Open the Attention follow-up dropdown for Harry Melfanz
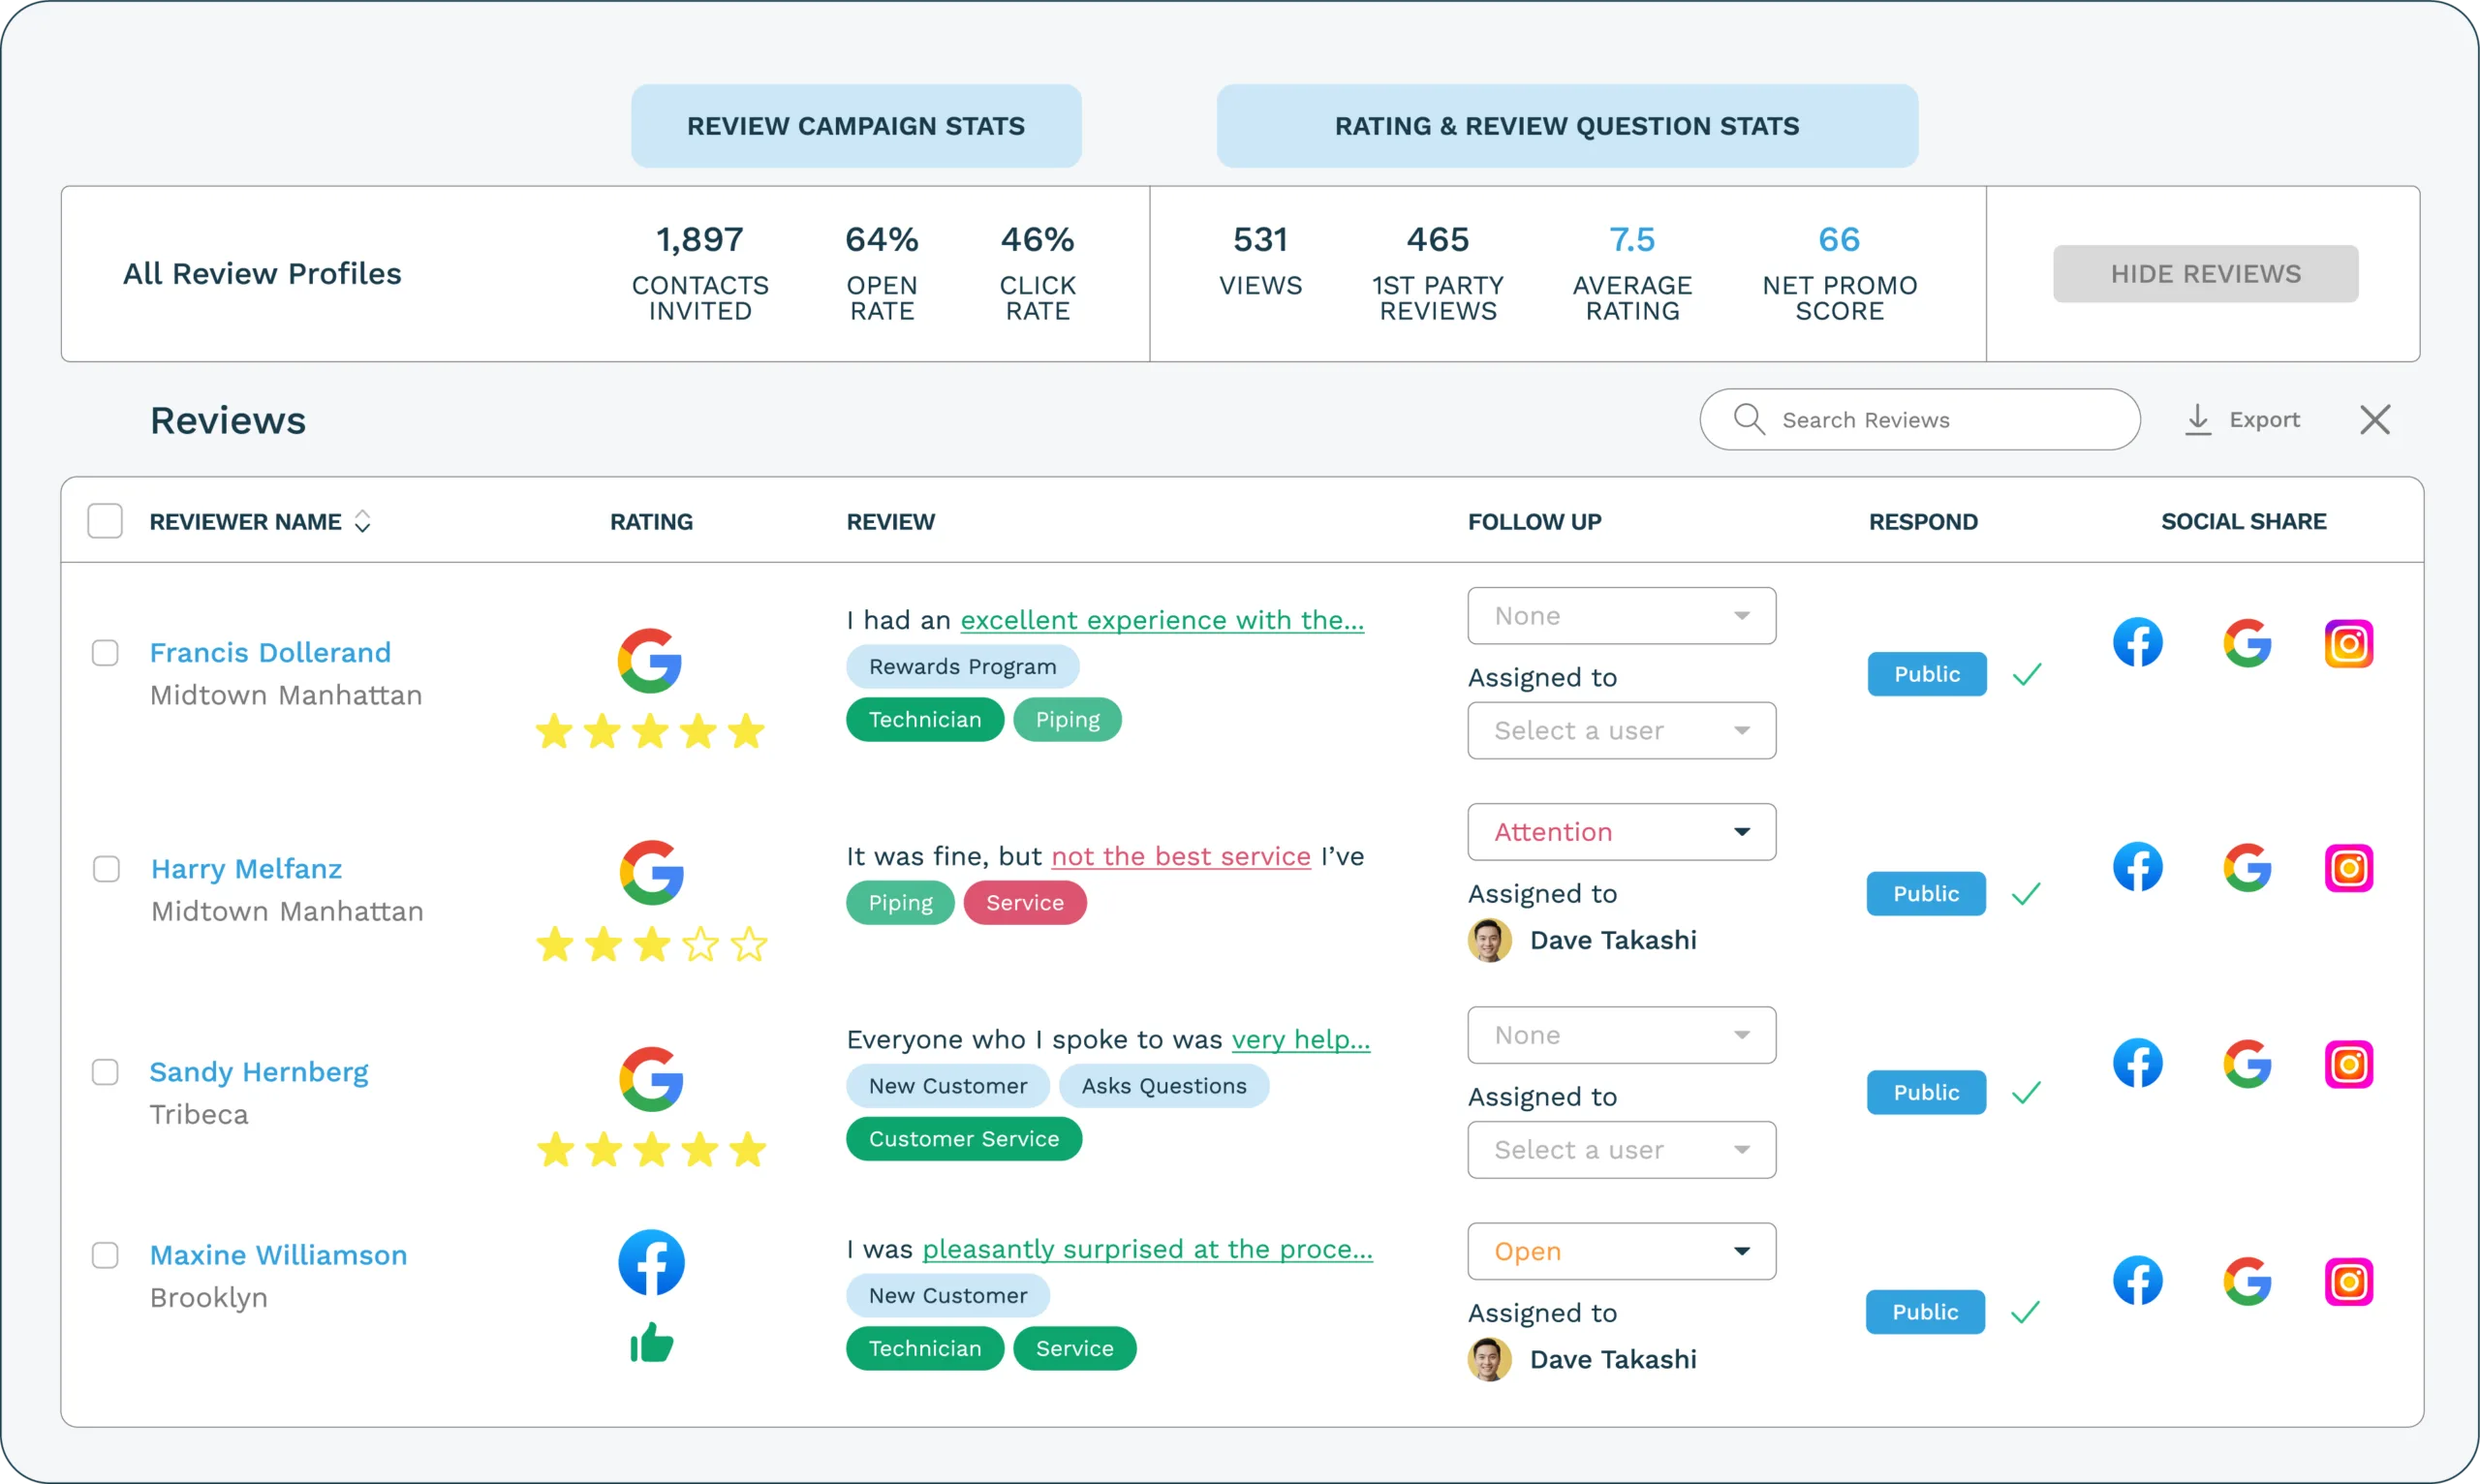The image size is (2480, 1484). [x=1620, y=831]
